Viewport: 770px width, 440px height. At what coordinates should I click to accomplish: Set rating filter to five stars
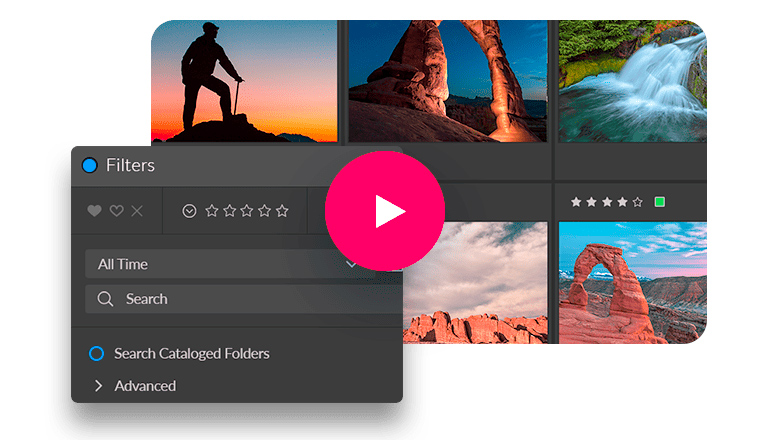pos(282,211)
